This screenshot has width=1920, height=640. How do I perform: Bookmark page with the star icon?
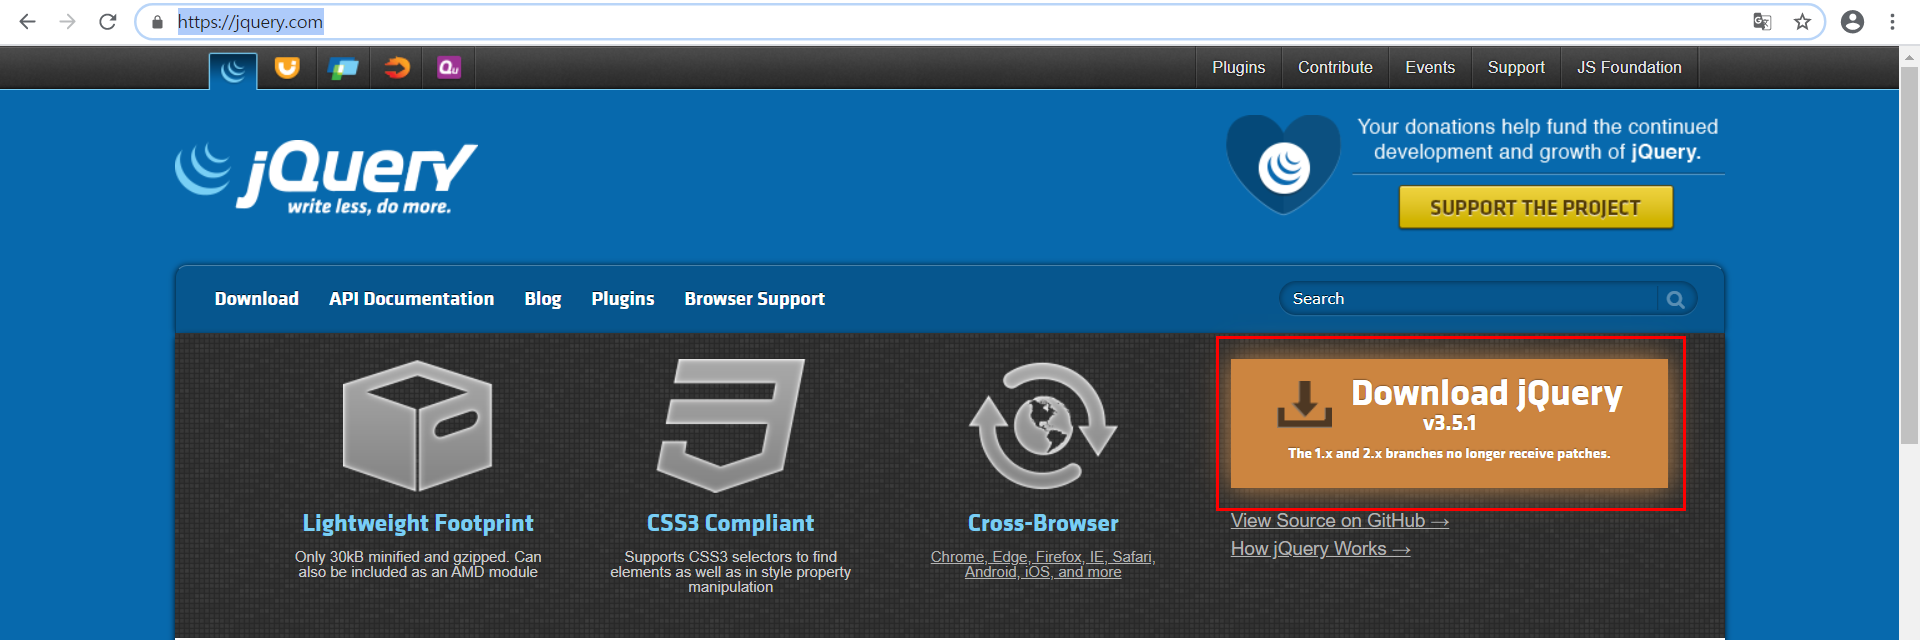pos(1802,22)
